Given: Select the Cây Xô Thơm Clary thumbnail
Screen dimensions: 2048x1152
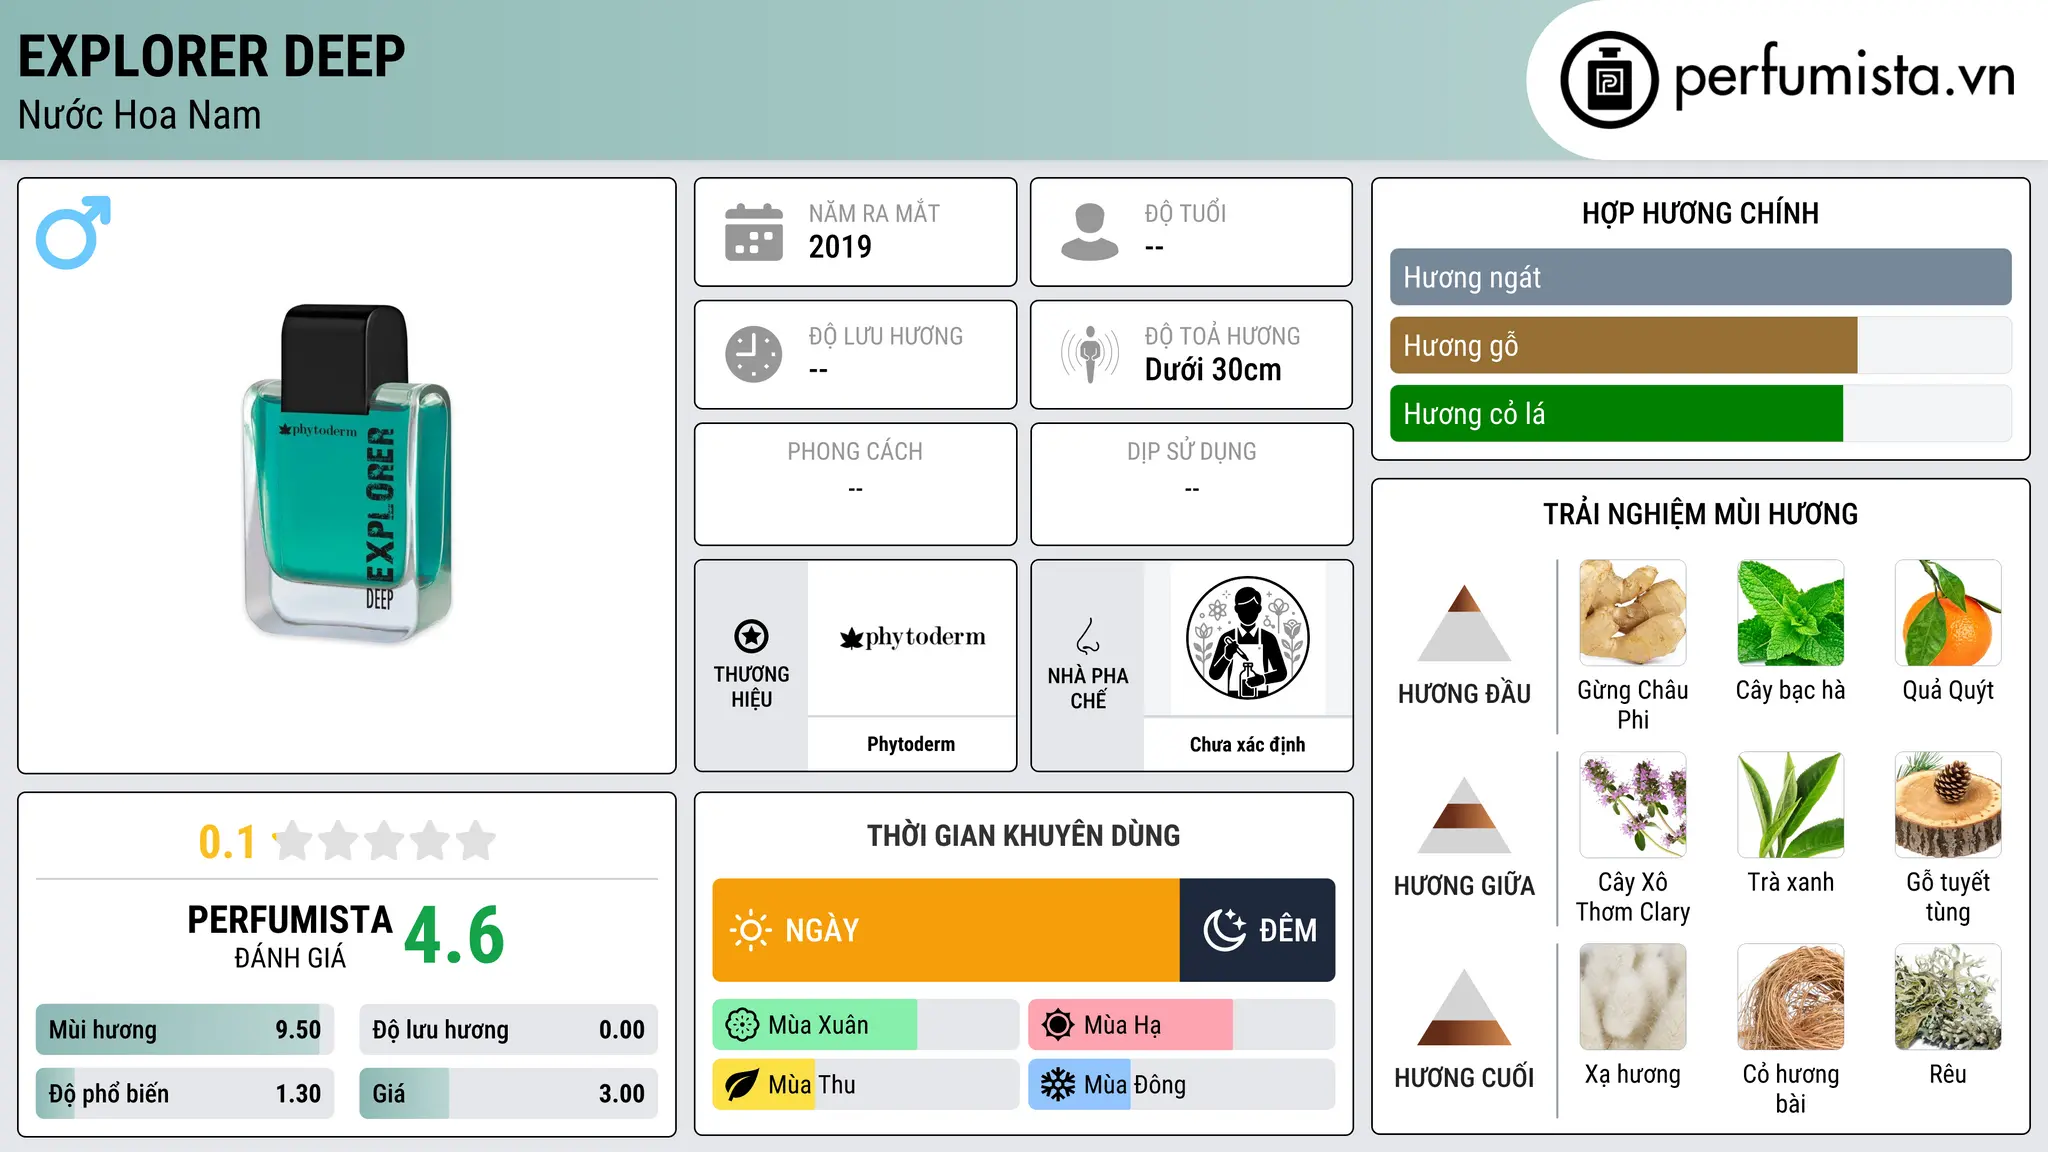Looking at the screenshot, I should coord(1633,805).
